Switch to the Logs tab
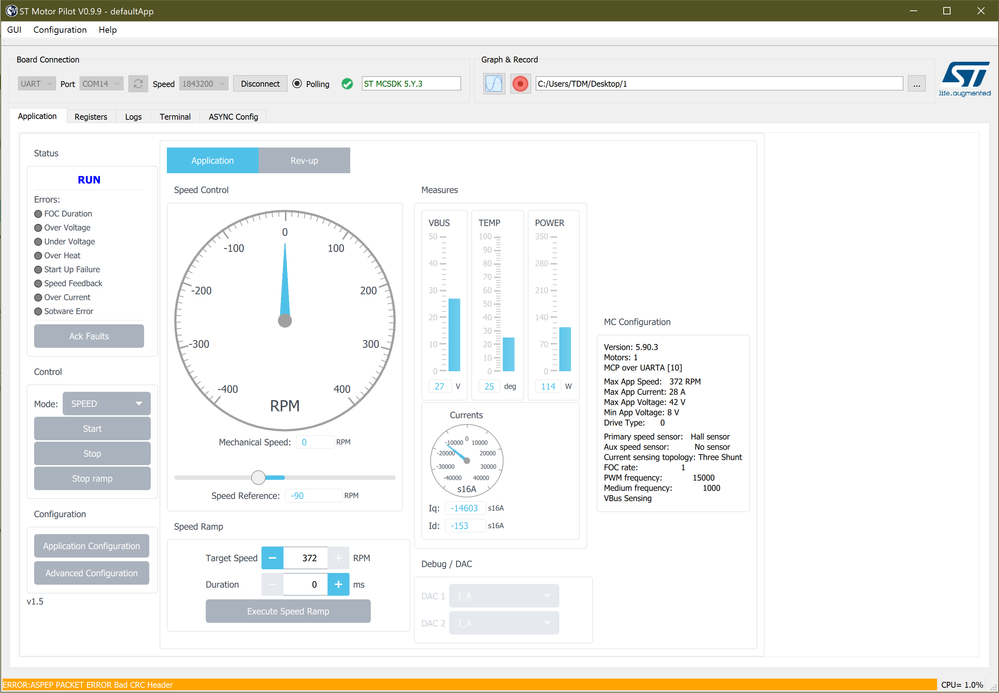The image size is (999, 693). [133, 117]
